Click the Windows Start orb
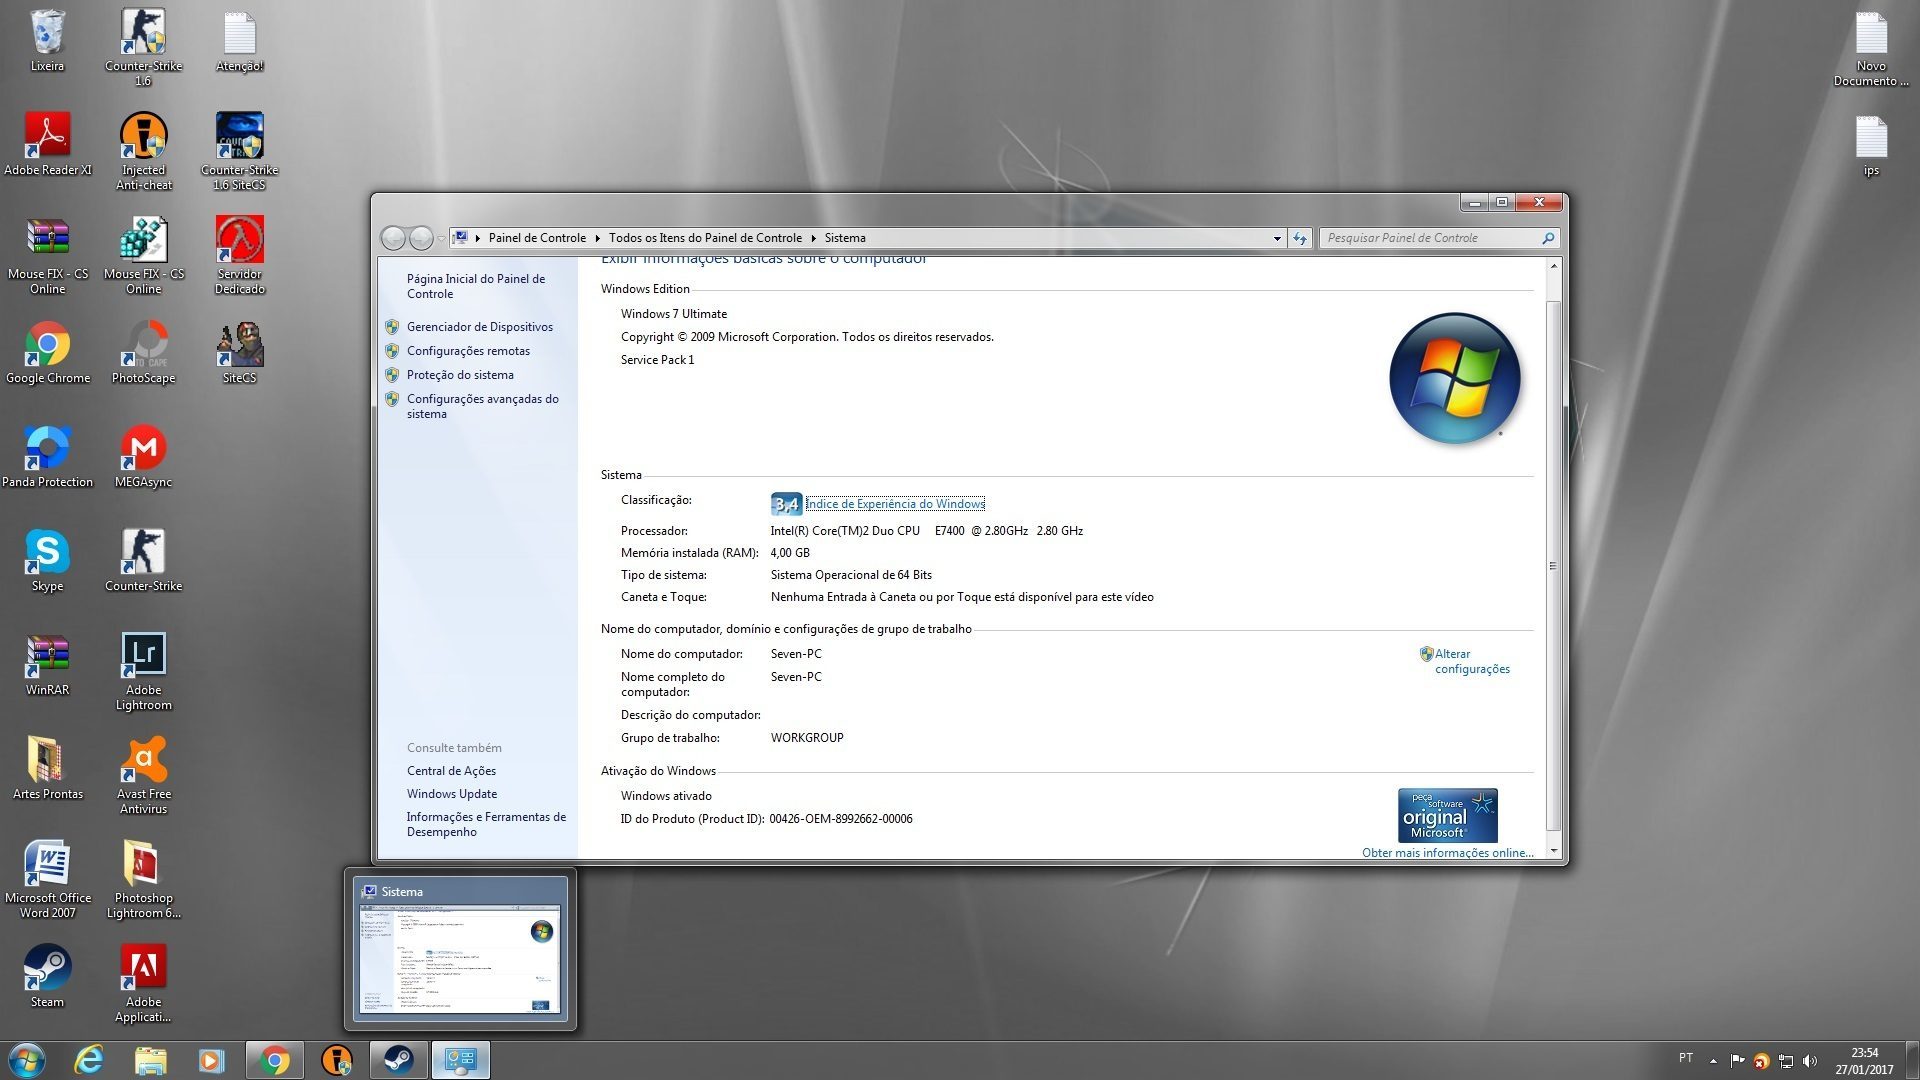1920x1080 pixels. [x=27, y=1060]
